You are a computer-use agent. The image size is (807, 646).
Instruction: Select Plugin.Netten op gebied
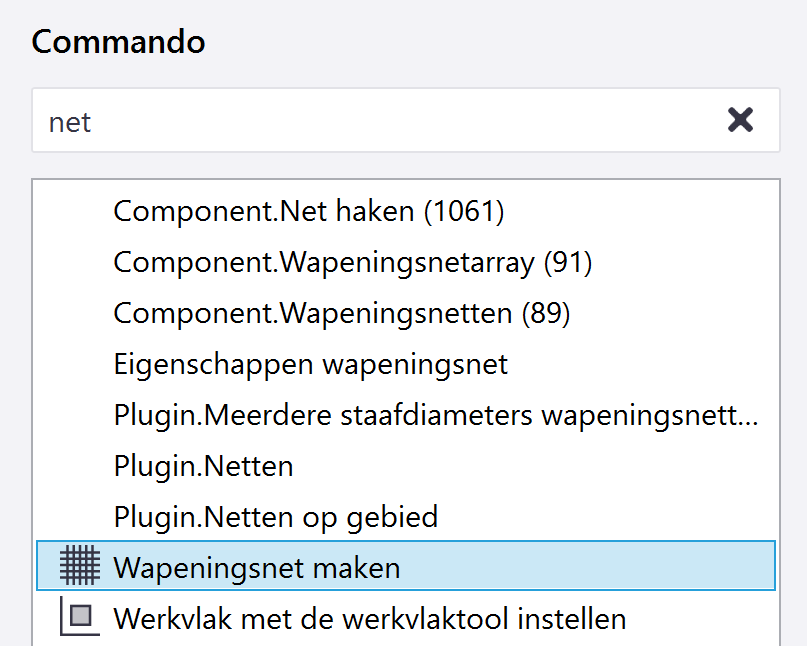(x=275, y=517)
